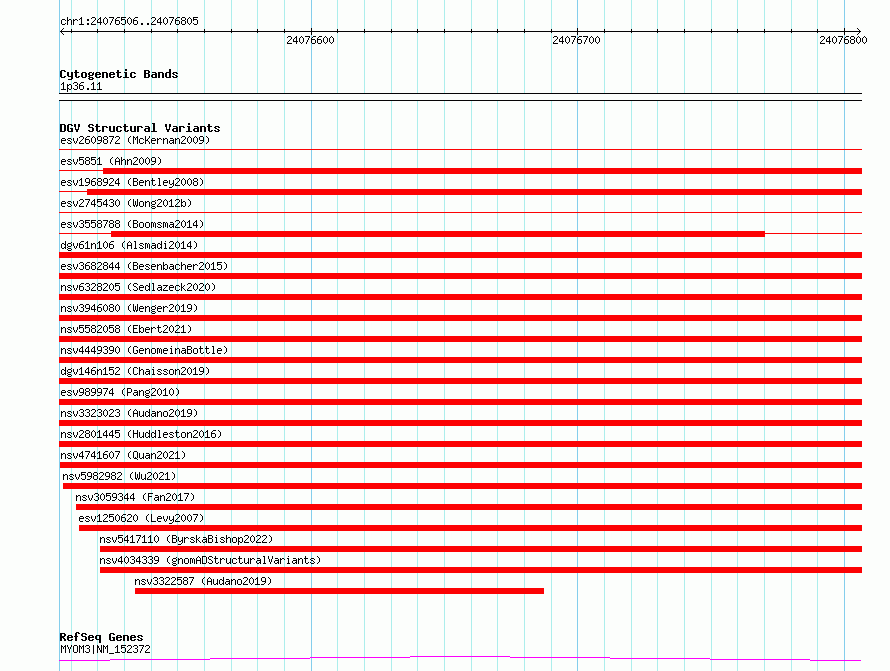Viewport: 890px width, 671px height.
Task: Open nsv3322587 (Audano2019) variant label
Action: [203, 581]
